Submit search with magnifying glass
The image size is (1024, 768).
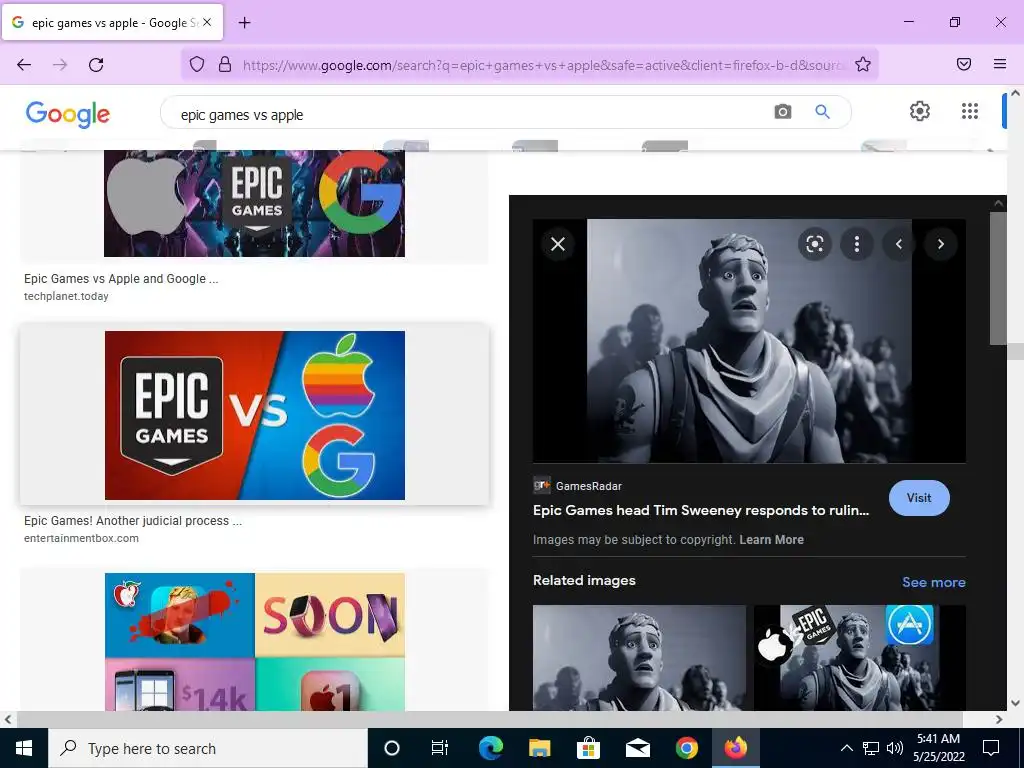(822, 112)
